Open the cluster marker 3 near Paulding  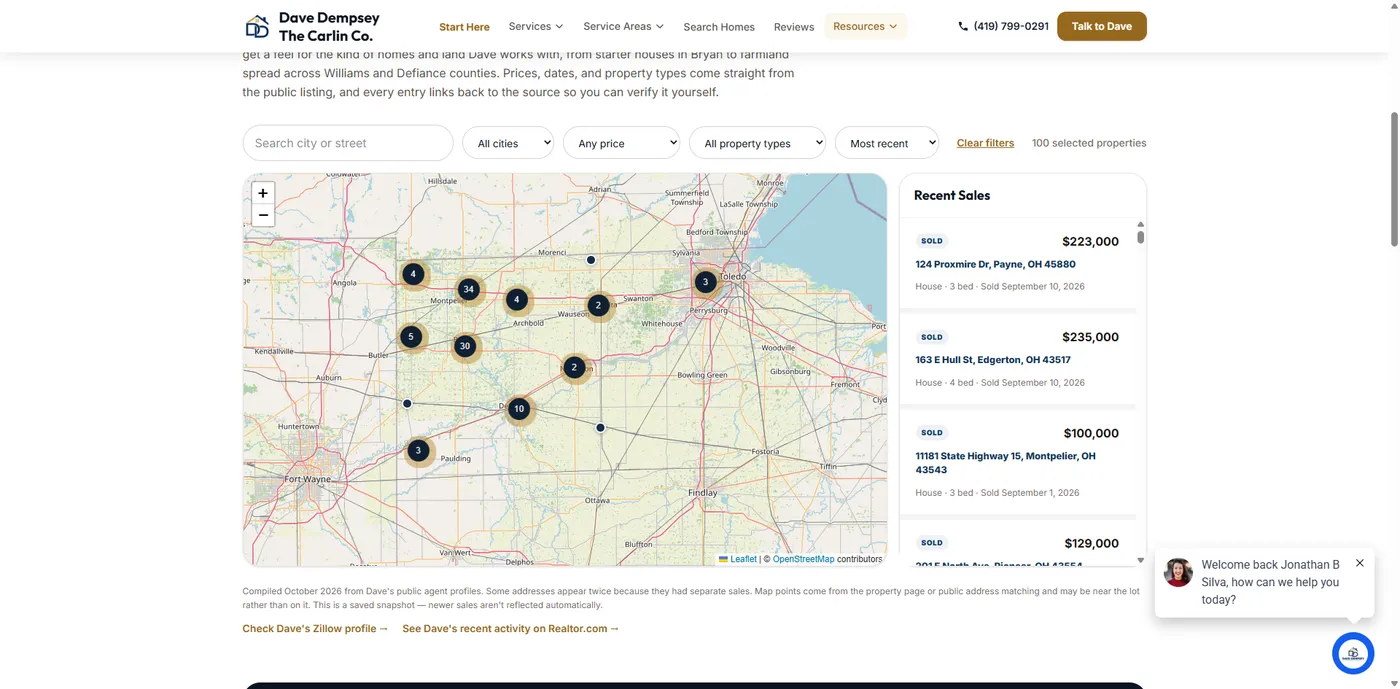pos(418,451)
